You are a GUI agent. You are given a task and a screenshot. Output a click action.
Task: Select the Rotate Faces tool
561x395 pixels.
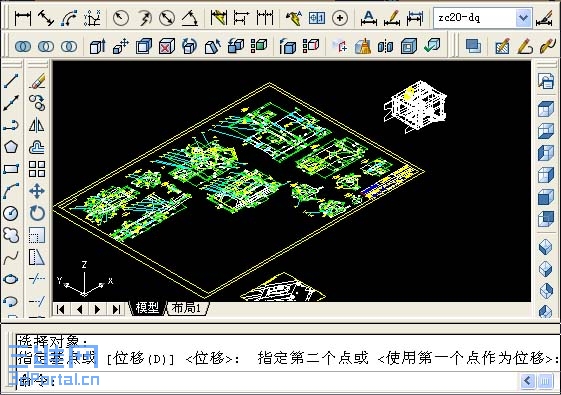[190, 46]
